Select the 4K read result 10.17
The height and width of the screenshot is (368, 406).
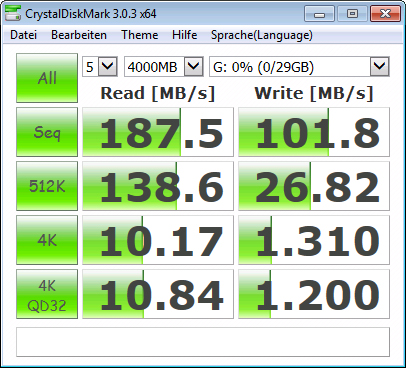click(158, 240)
